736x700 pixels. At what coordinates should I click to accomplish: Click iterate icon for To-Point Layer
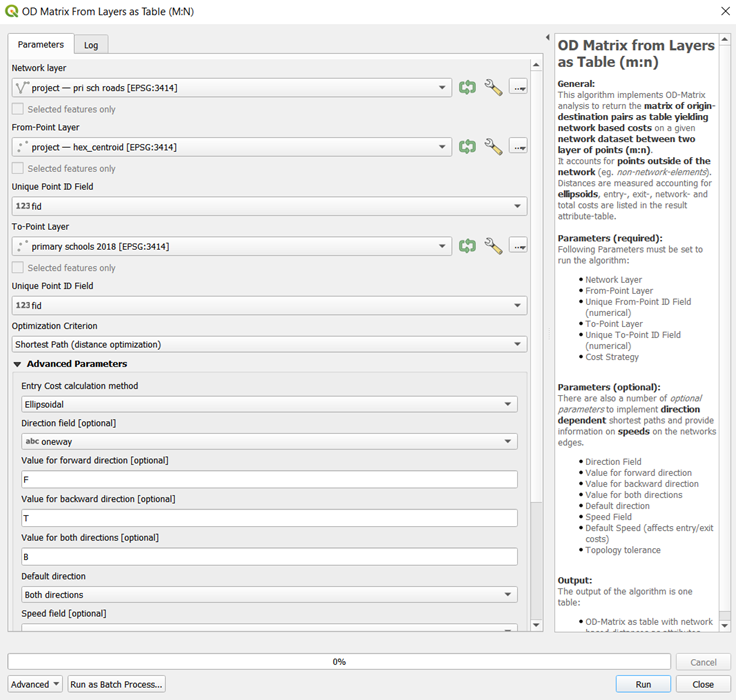pyautogui.click(x=467, y=246)
